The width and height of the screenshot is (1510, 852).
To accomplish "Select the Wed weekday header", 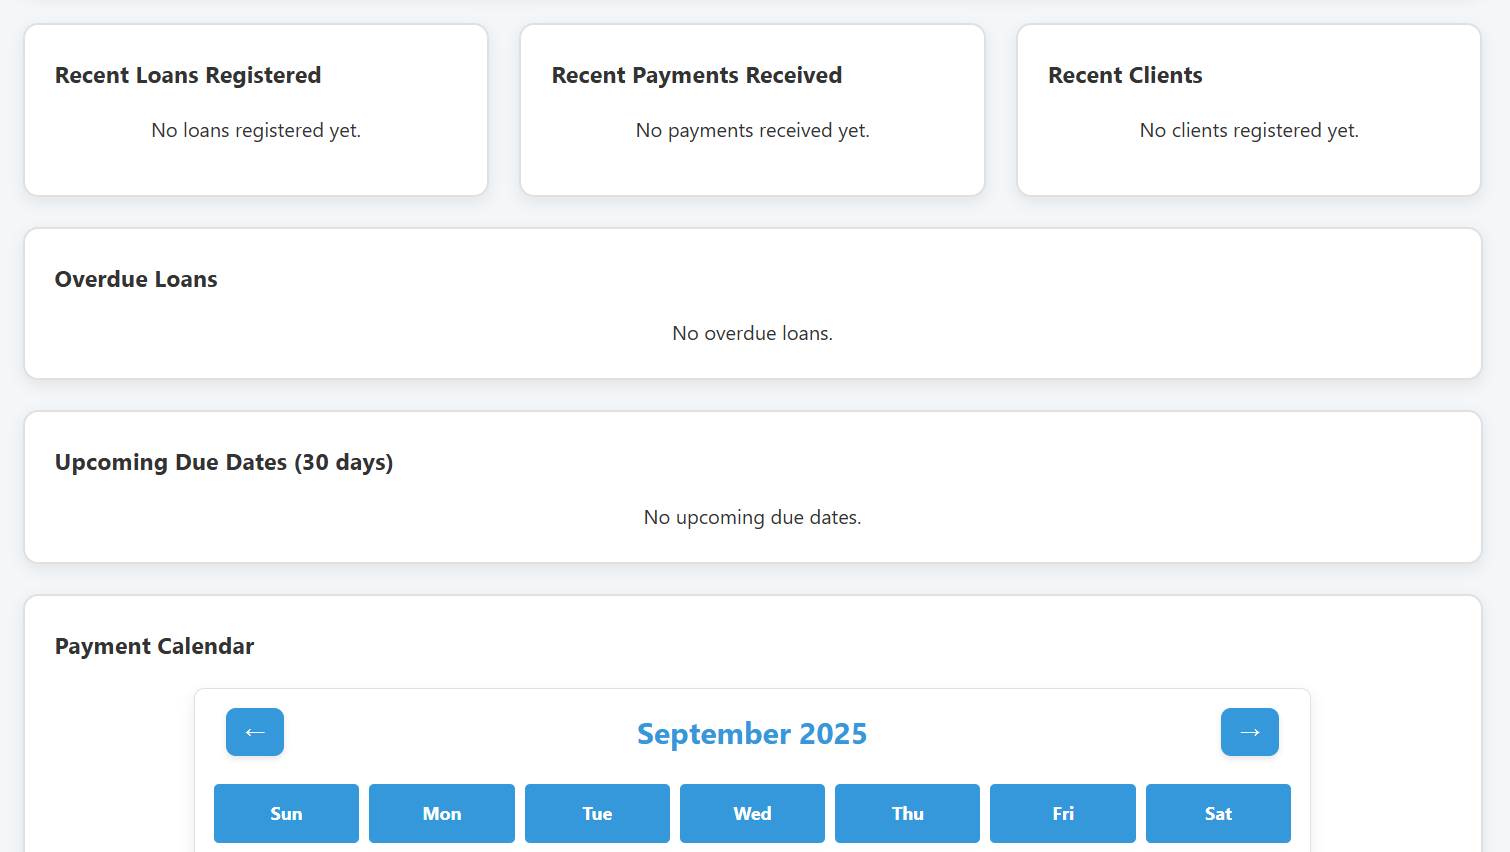I will point(752,813).
